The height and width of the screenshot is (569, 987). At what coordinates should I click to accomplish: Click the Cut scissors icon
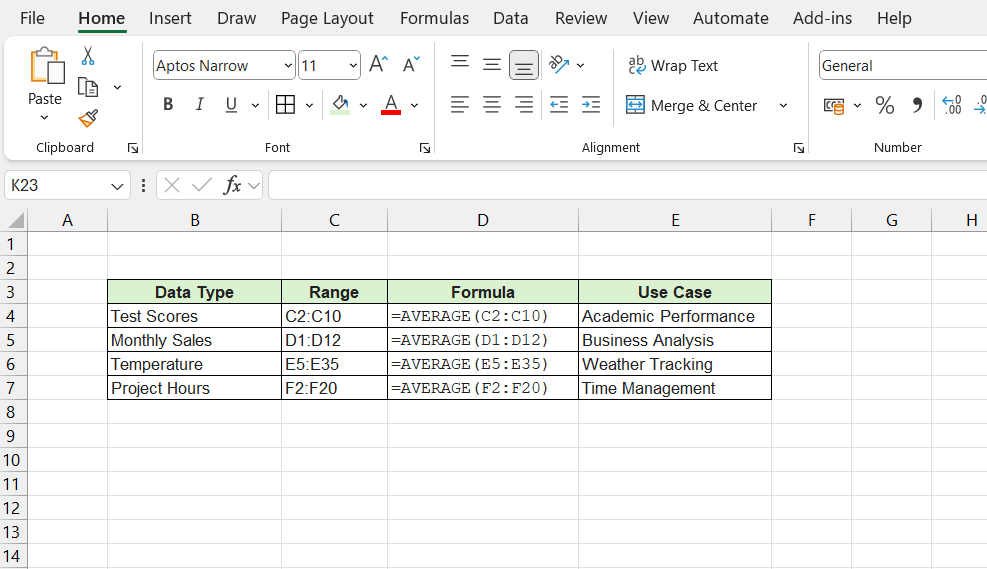point(87,55)
